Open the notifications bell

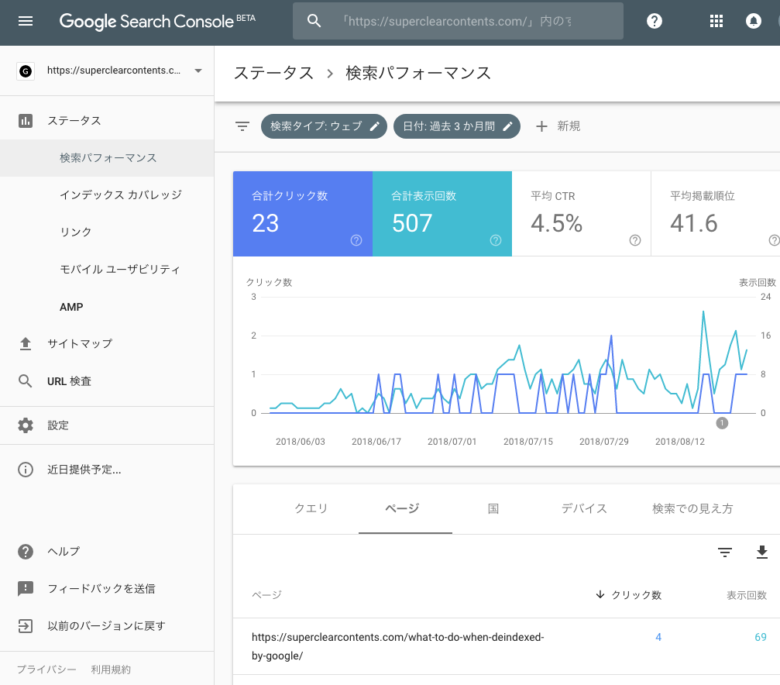pyautogui.click(x=753, y=21)
